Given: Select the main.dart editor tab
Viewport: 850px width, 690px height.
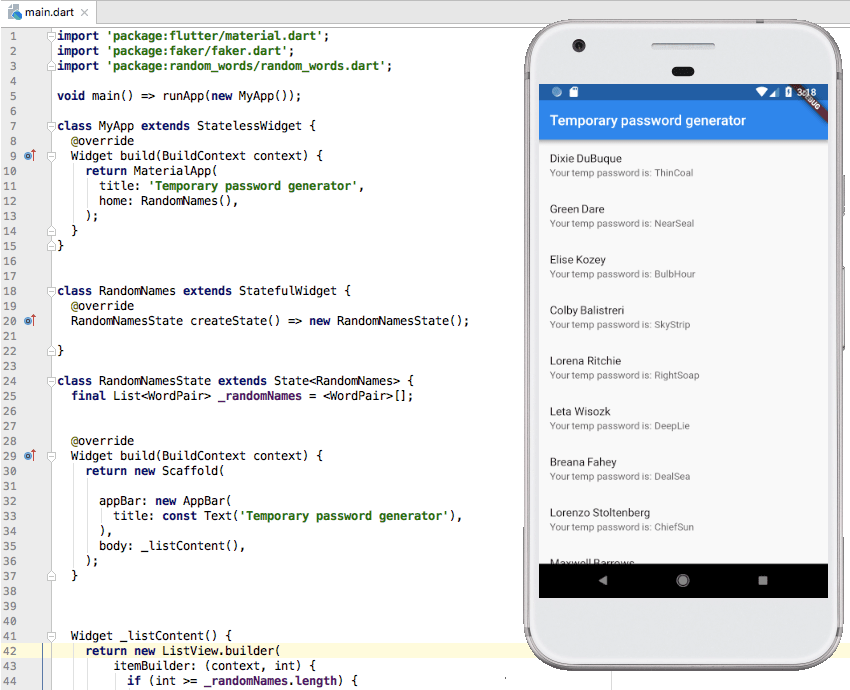Looking at the screenshot, I should click(x=48, y=12).
